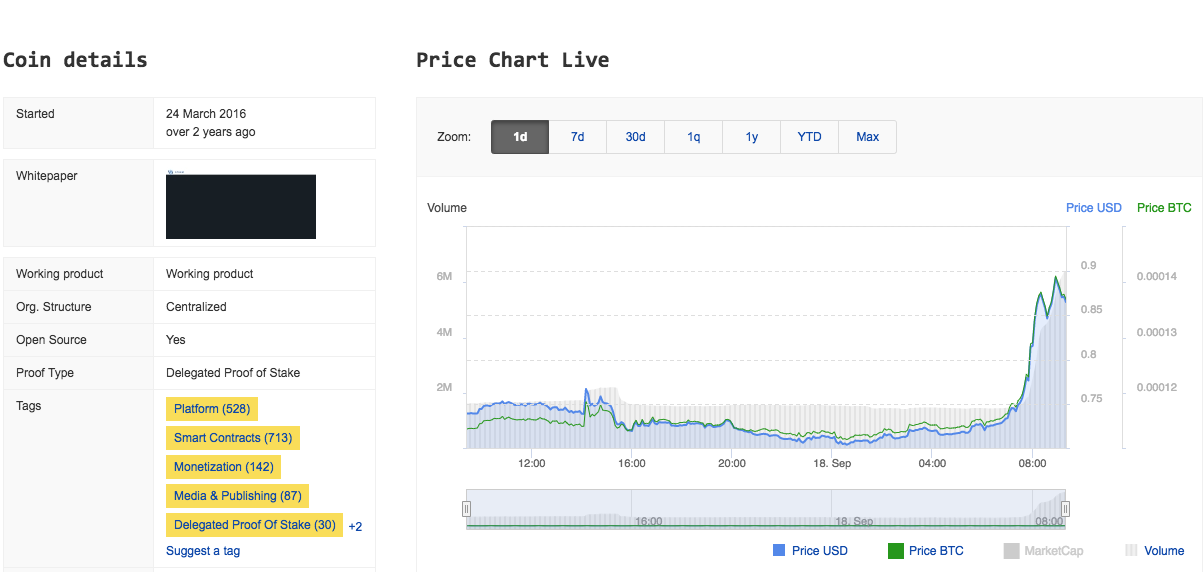Expand the +2 more tags
Viewport: 1204px width, 572px height.
tap(355, 527)
